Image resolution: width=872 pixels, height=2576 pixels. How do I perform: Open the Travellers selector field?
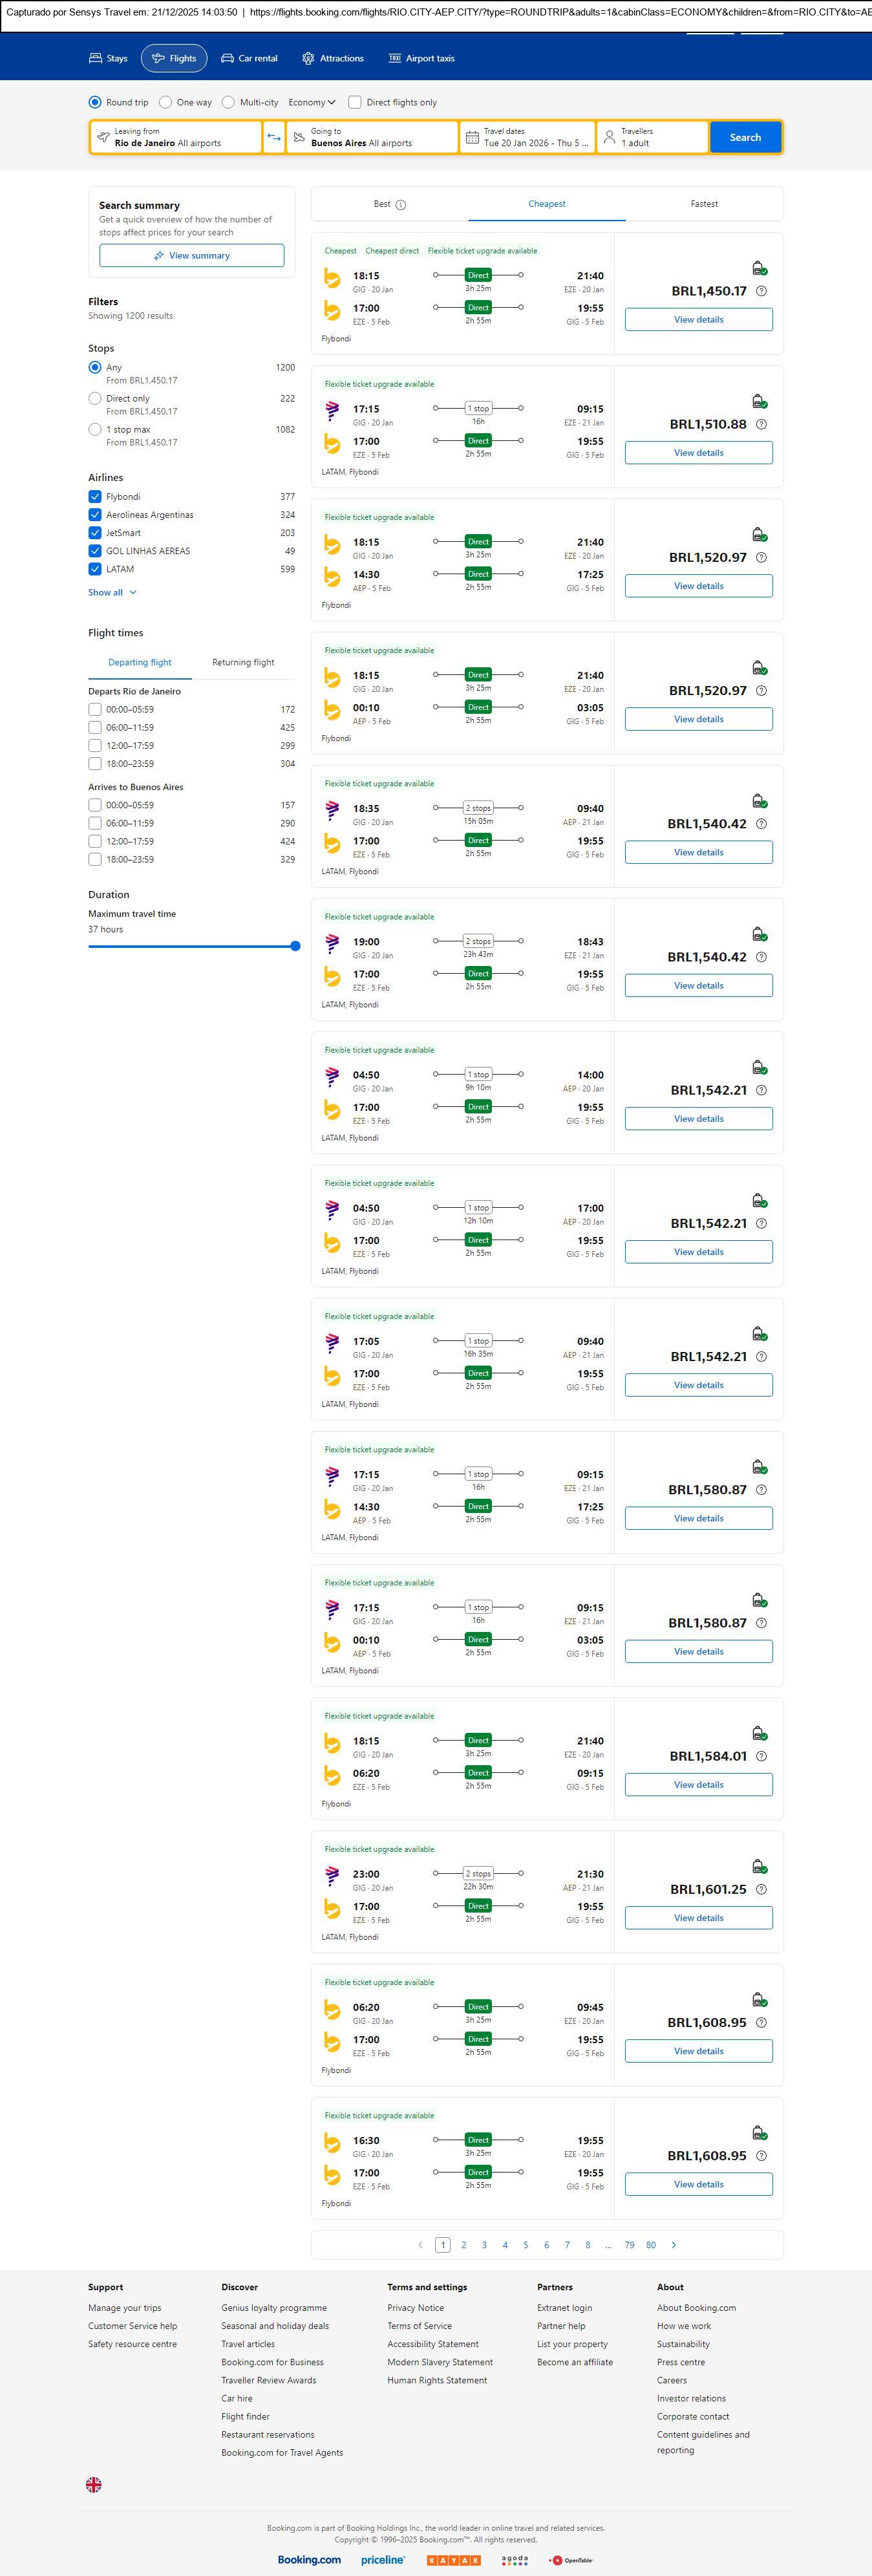pyautogui.click(x=652, y=137)
